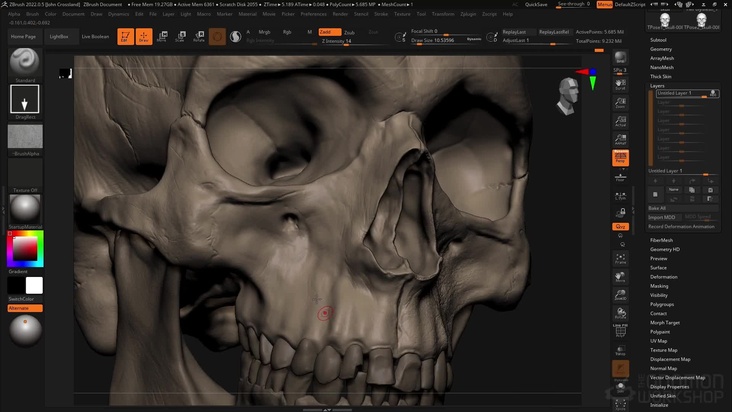This screenshot has width=732, height=412.
Task: Toggle Edit mode button
Action: [x=126, y=36]
